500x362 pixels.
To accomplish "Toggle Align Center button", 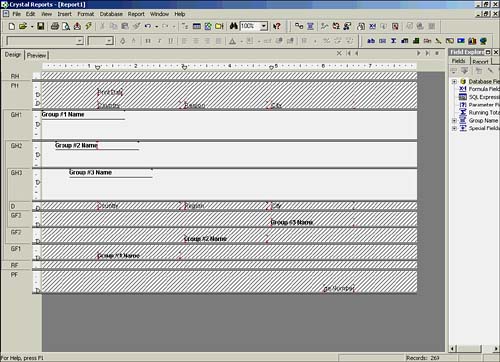I will (196, 41).
